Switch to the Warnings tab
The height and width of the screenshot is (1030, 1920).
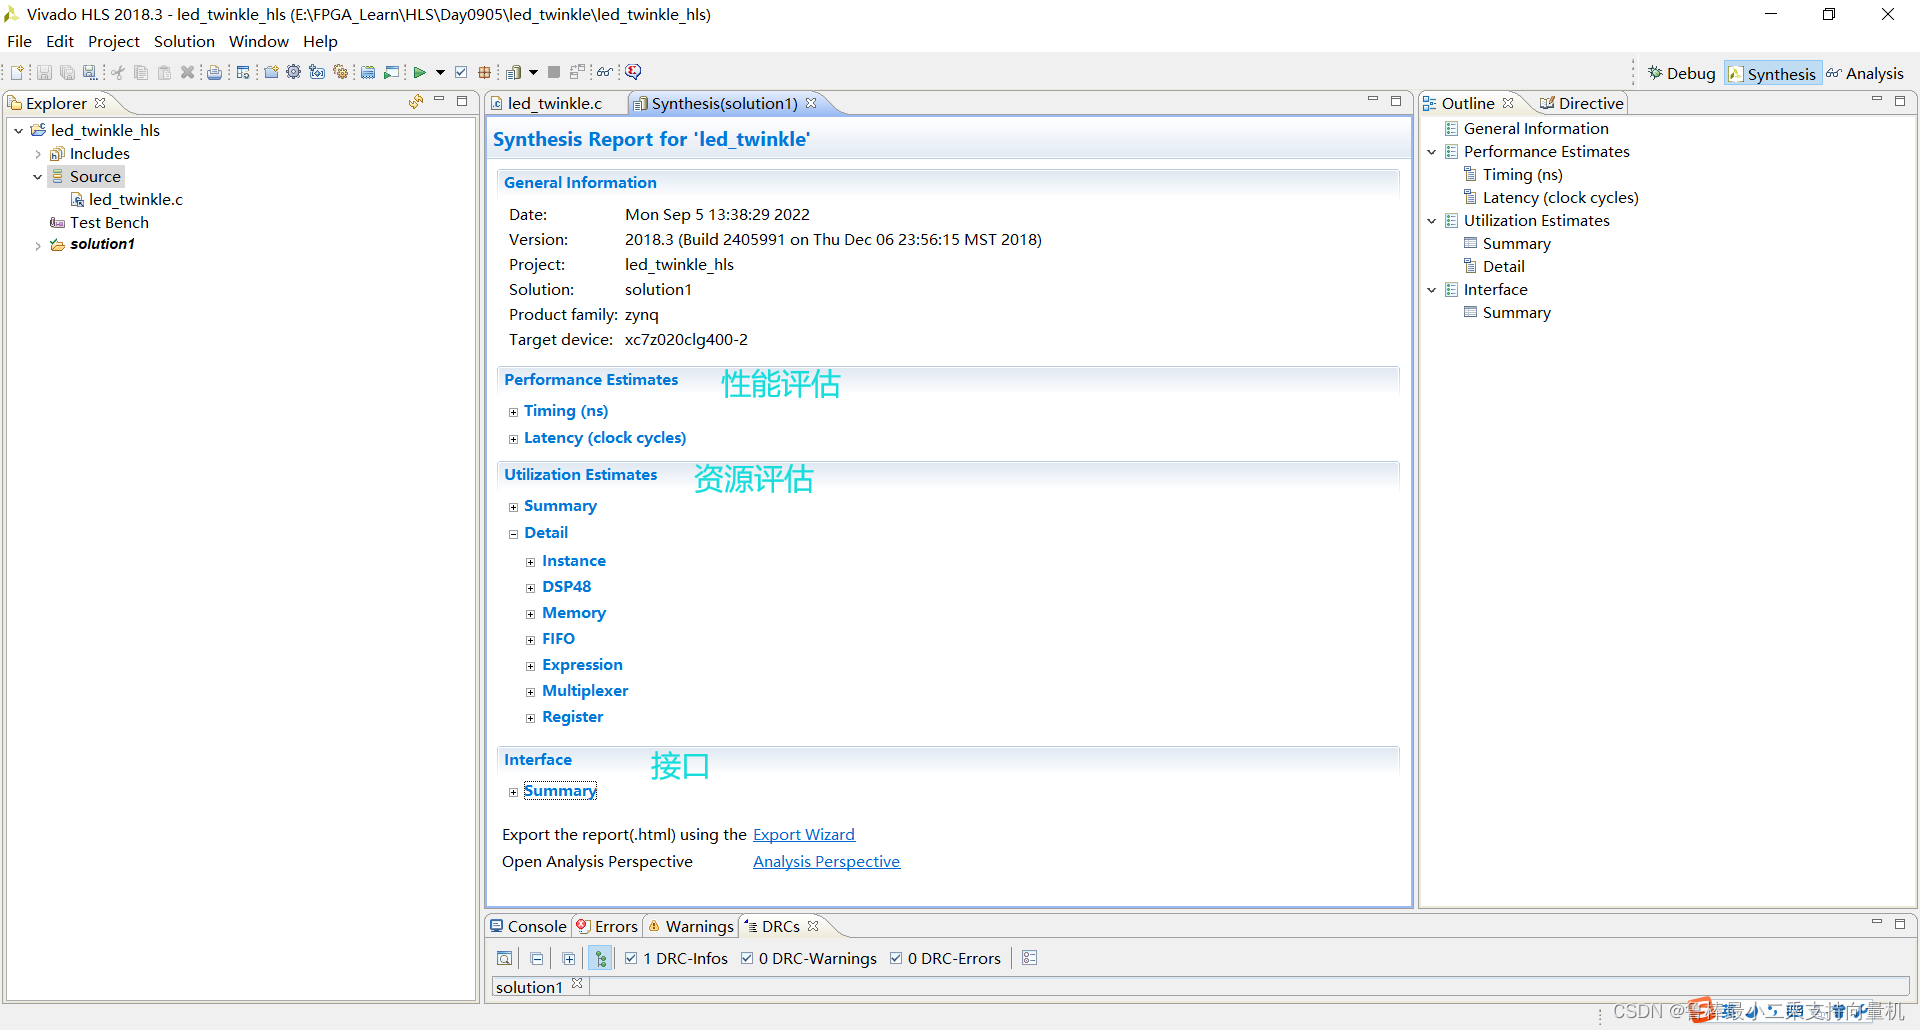(x=691, y=926)
